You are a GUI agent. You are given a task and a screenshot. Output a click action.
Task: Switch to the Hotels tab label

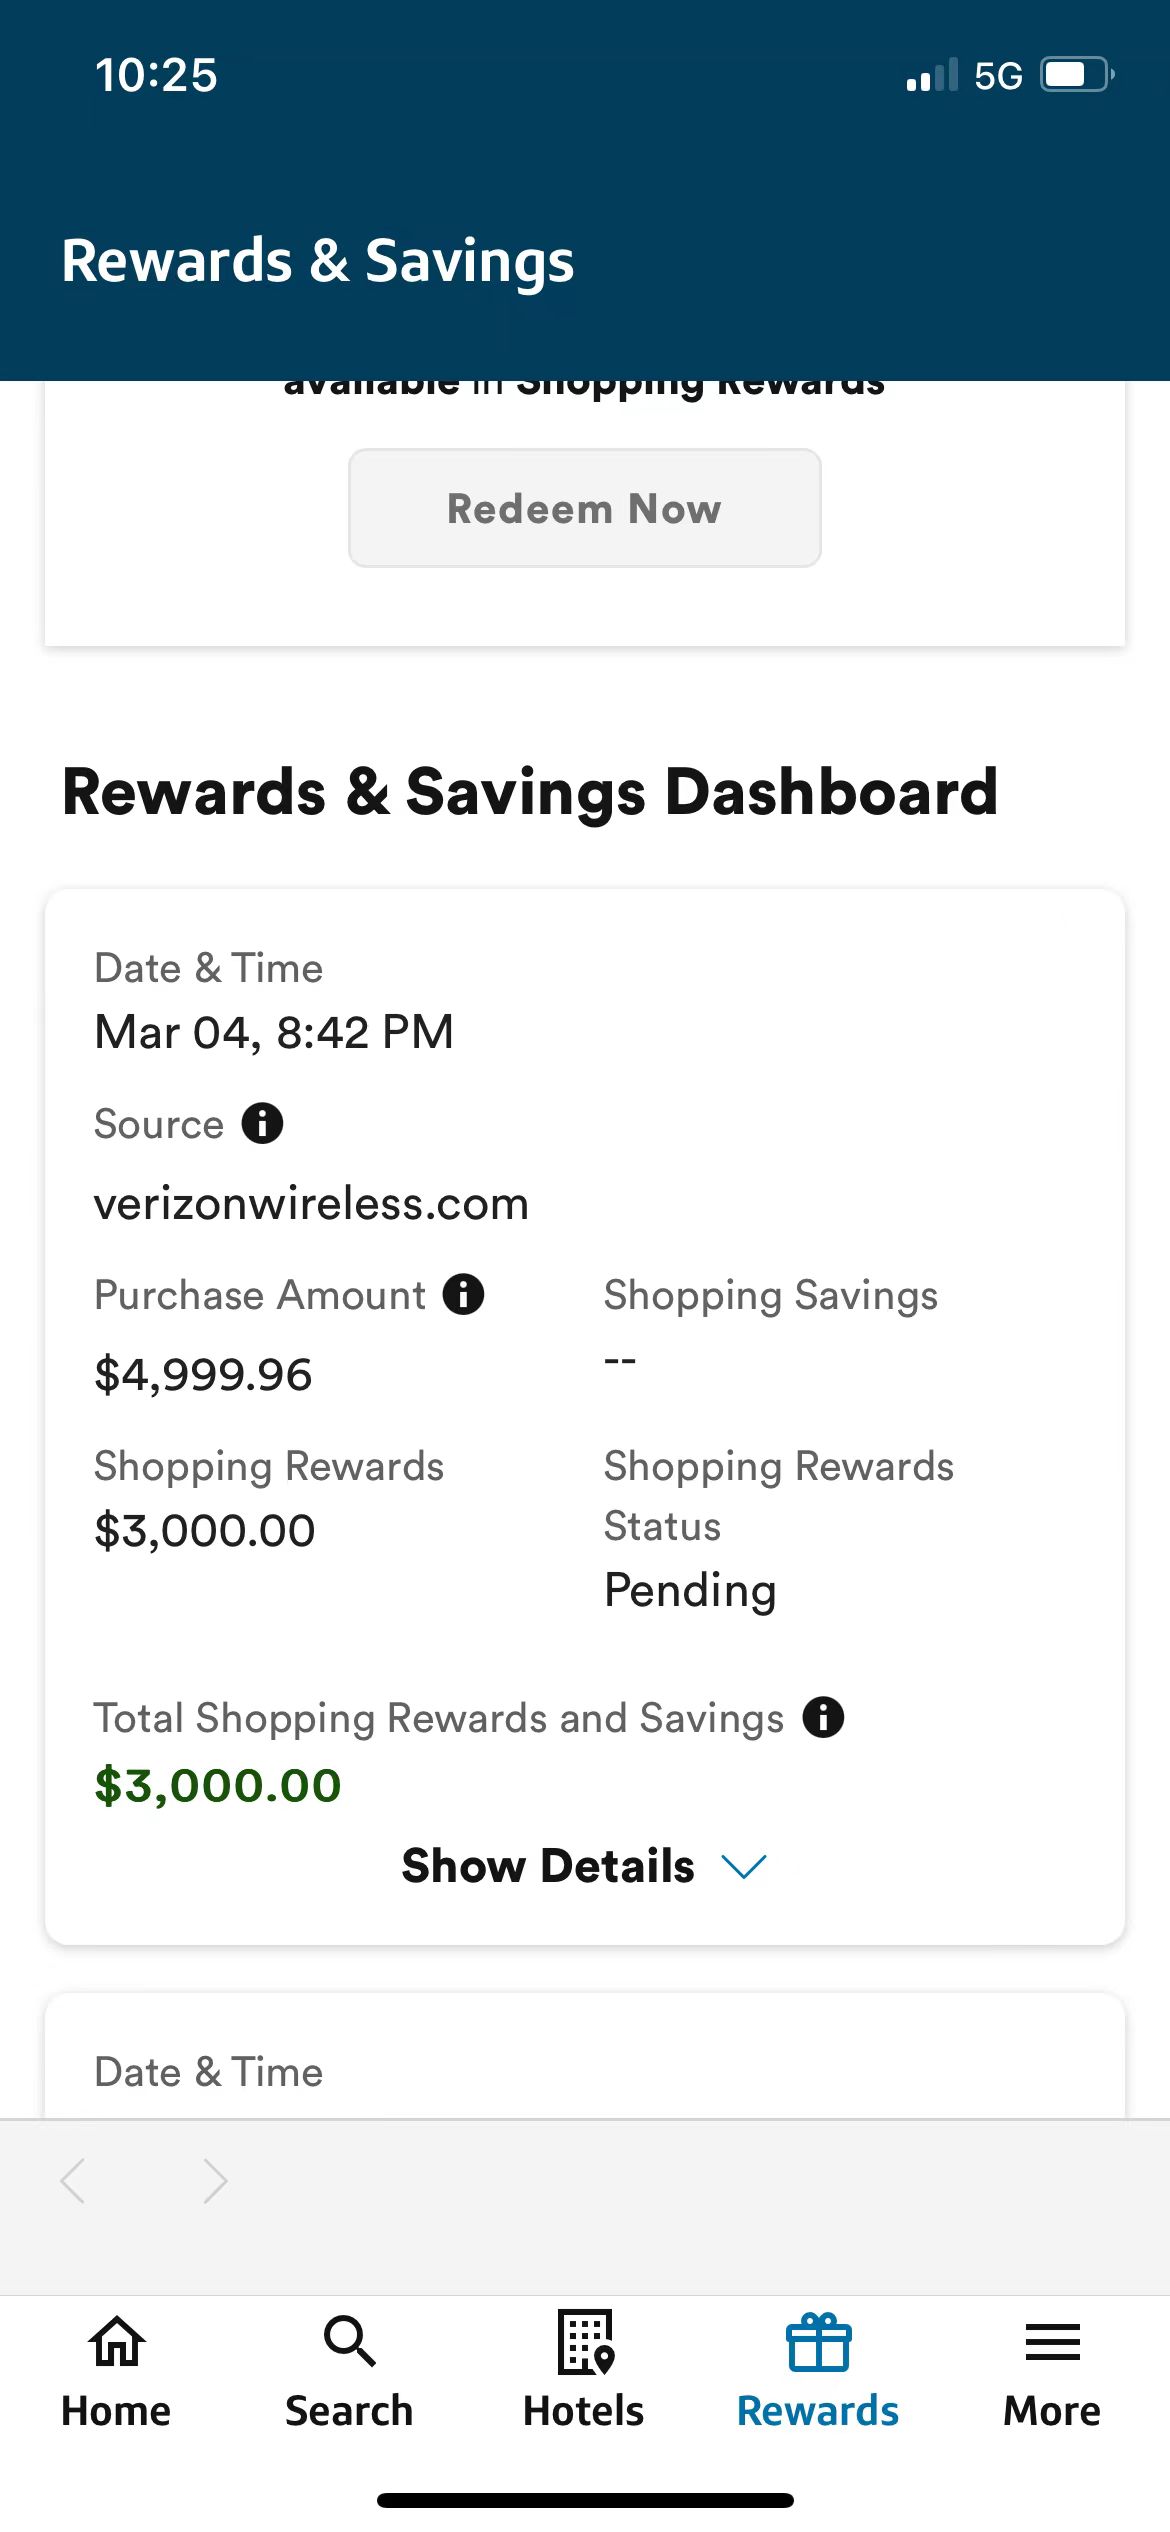click(x=584, y=2411)
